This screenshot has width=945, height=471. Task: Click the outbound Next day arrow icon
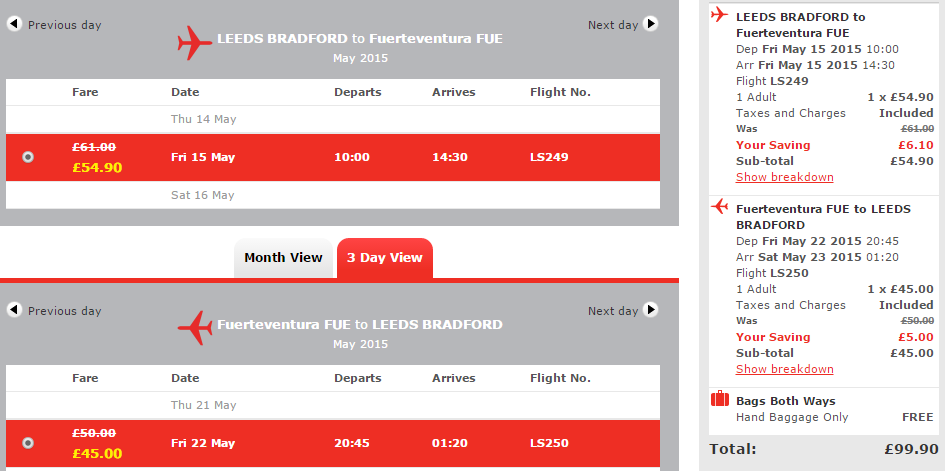pos(650,24)
